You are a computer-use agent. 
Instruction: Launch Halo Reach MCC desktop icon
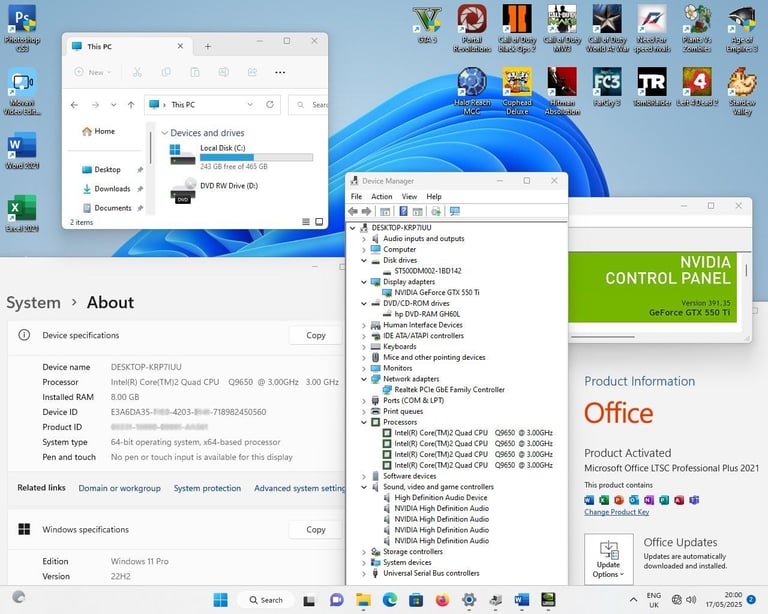(x=472, y=91)
